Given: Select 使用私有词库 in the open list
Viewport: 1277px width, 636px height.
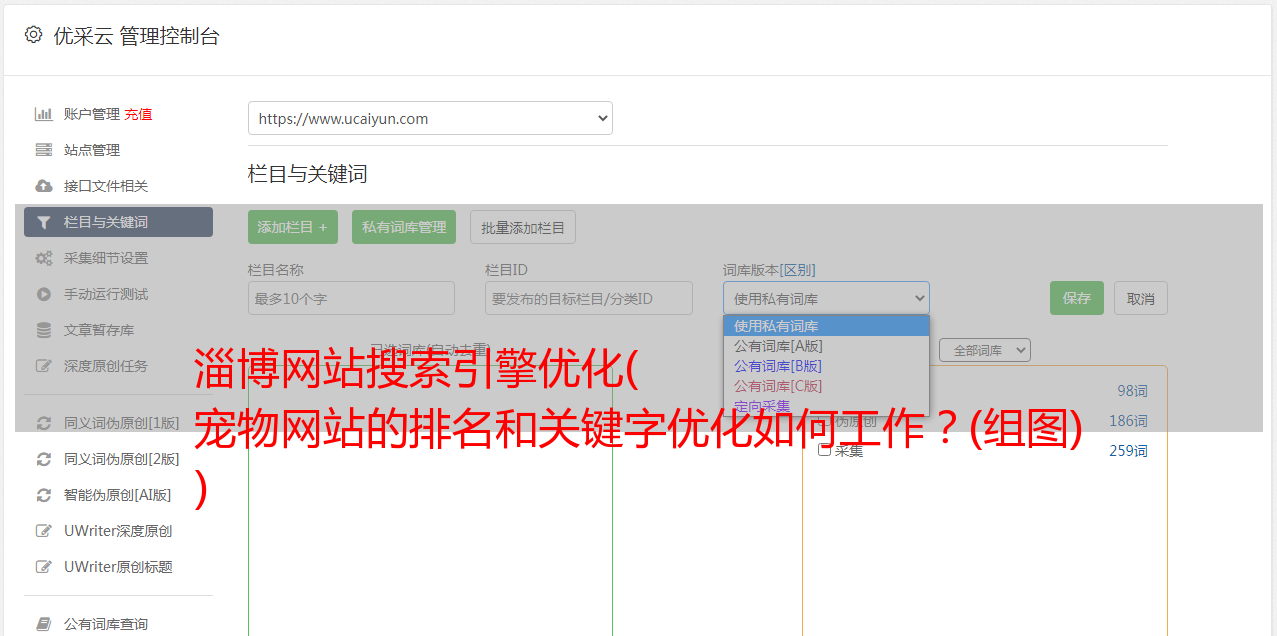Looking at the screenshot, I should click(826, 326).
